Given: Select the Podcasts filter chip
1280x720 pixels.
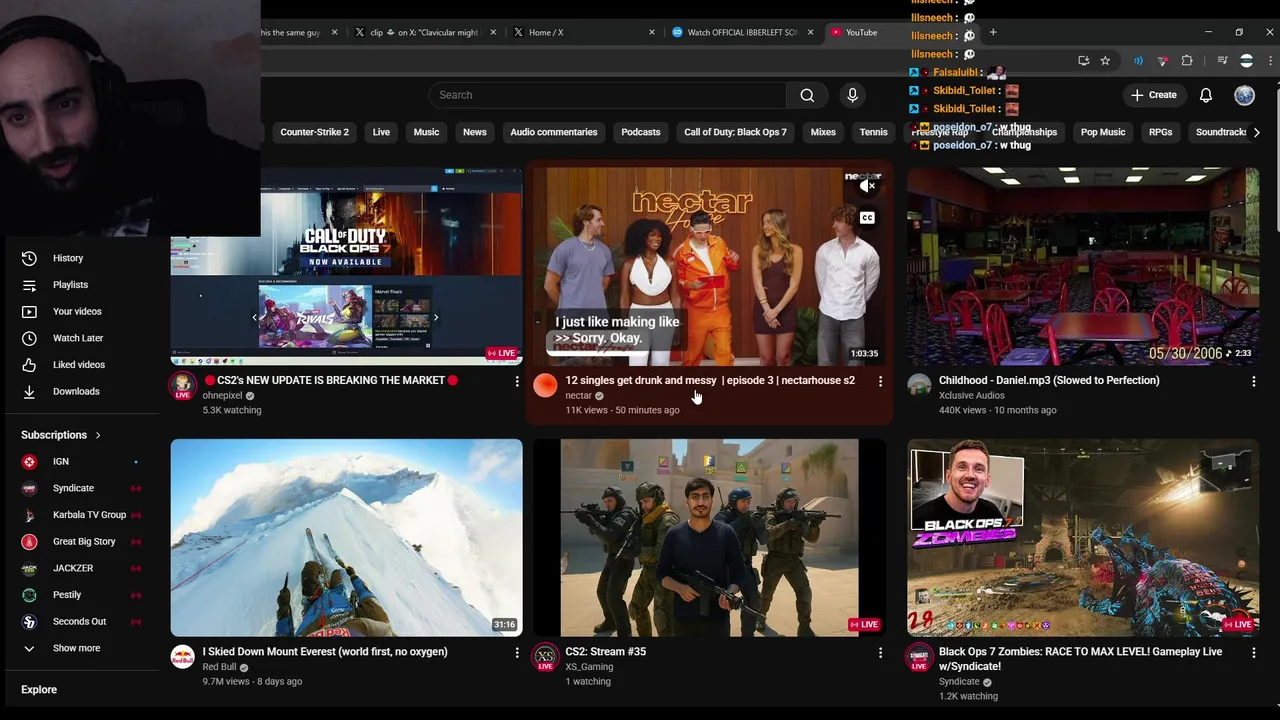Looking at the screenshot, I should [640, 132].
